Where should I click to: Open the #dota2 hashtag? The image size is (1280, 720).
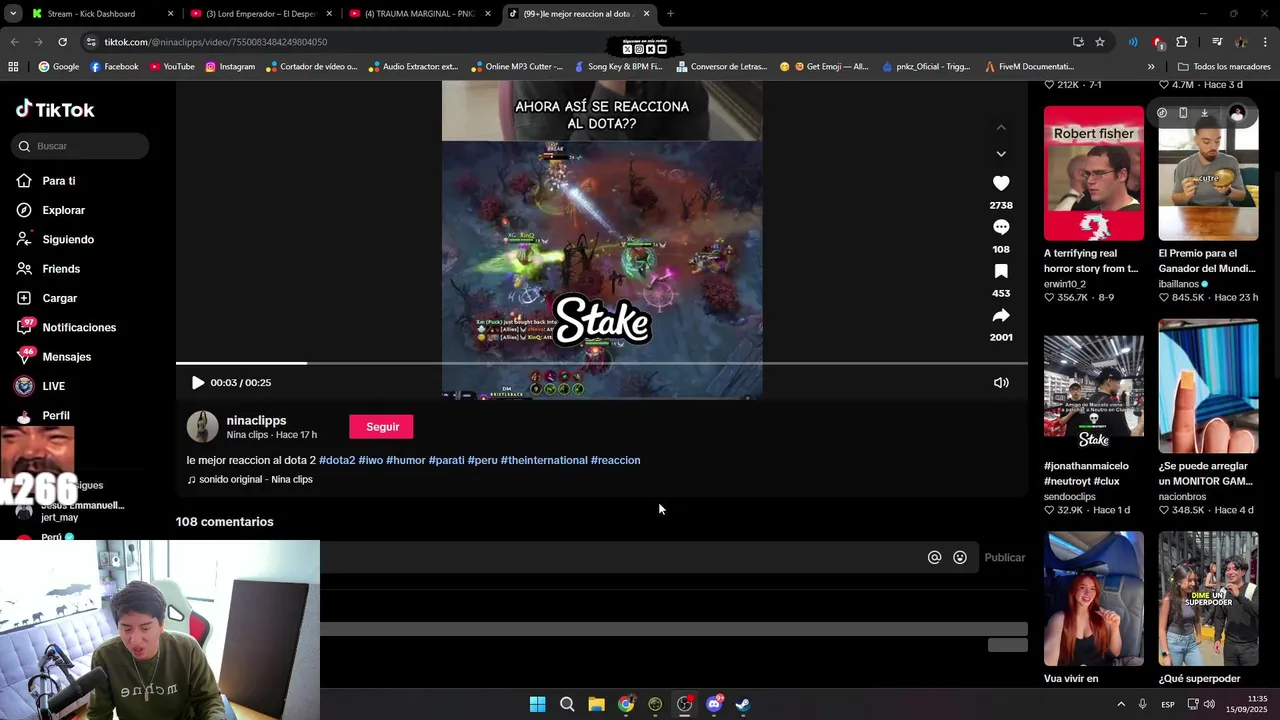337,460
